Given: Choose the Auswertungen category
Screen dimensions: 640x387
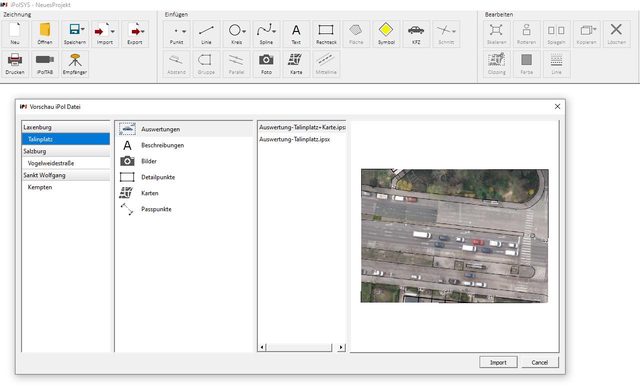Looking at the screenshot, I should tap(184, 129).
